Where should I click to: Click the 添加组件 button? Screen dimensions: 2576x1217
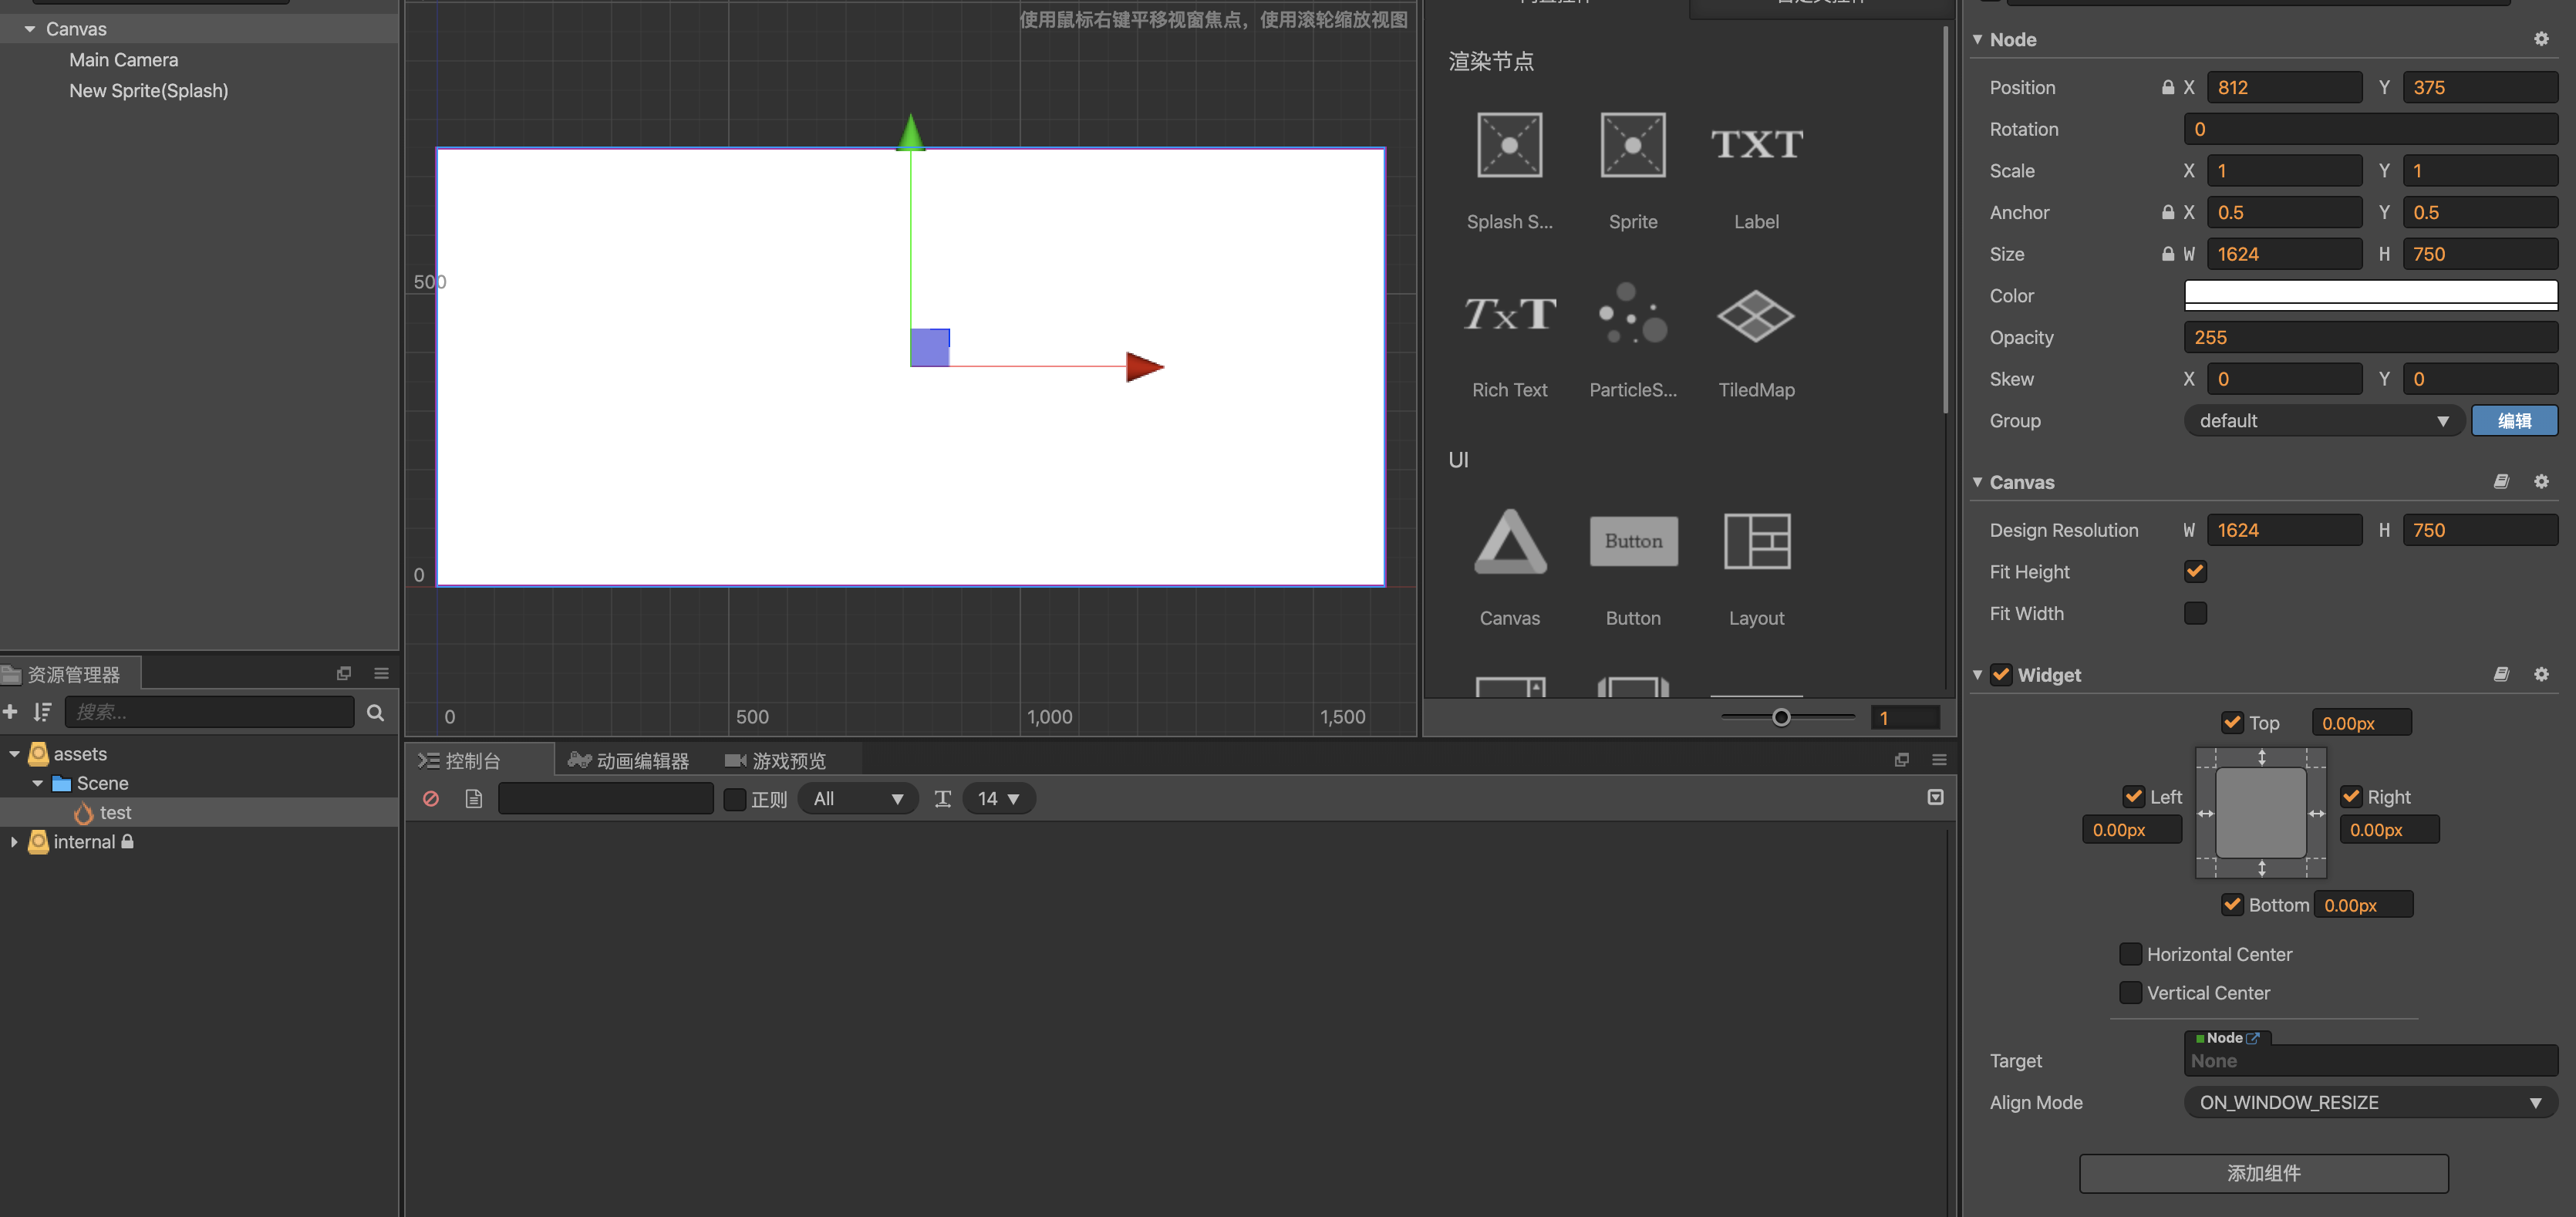(2263, 1173)
